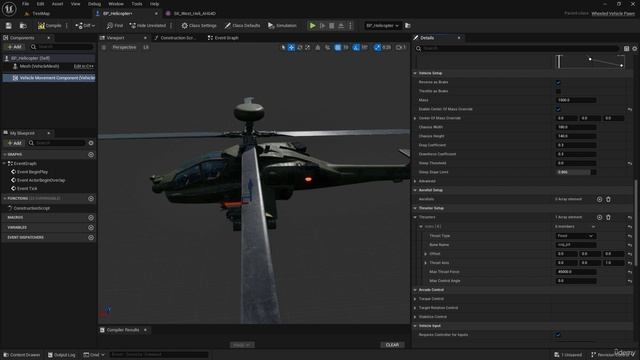Toggle the Throttle as Brake checkbox

[558, 91]
